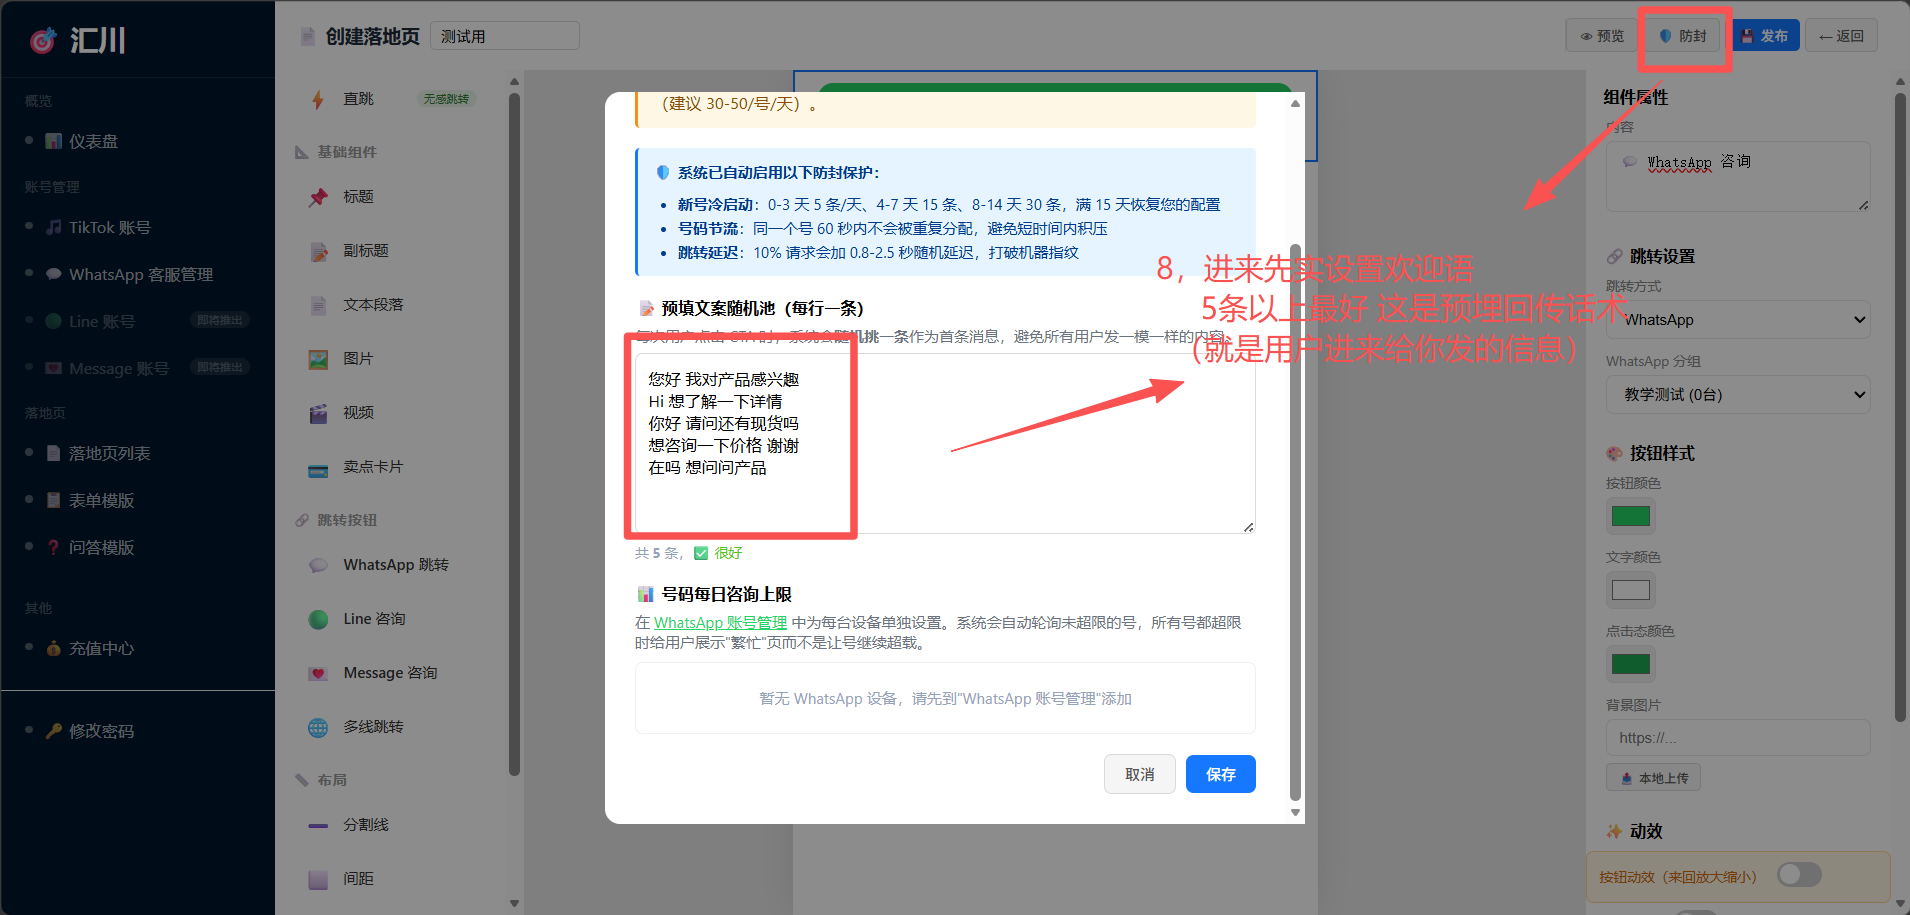Add the 标题 pin component icon
This screenshot has width=1910, height=915.
coord(318,197)
